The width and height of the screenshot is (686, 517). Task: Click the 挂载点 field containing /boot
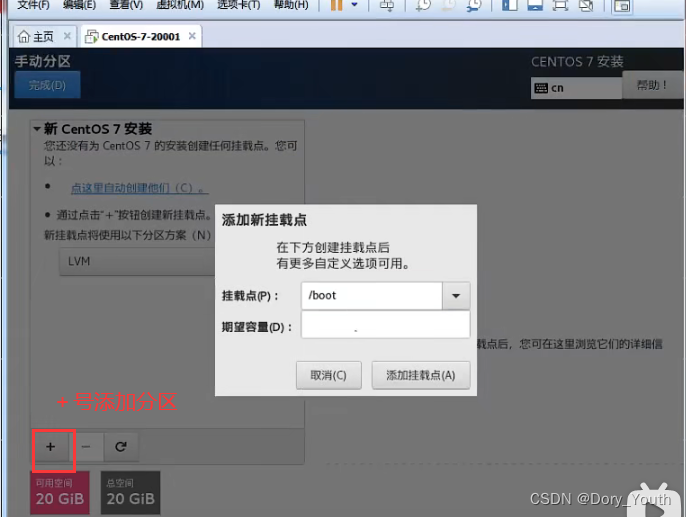(x=372, y=296)
